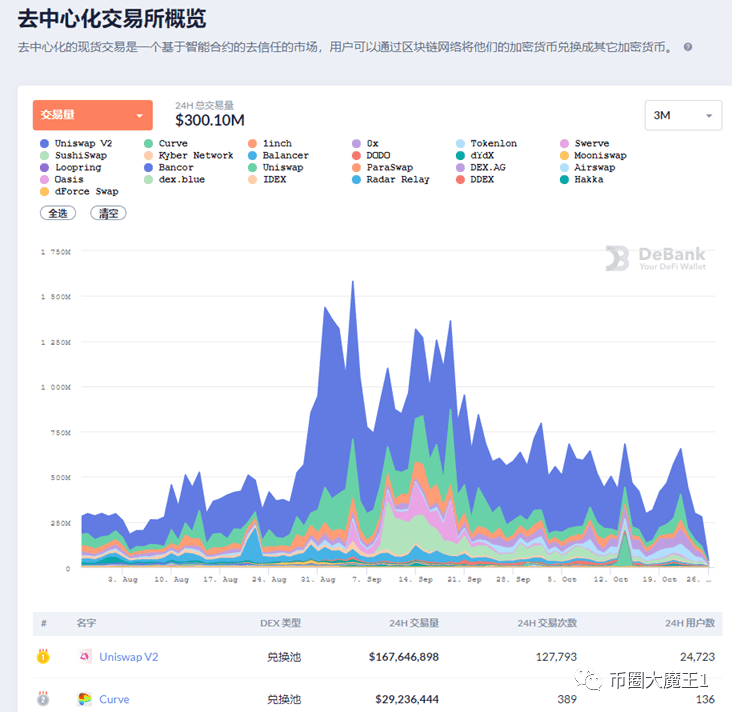Click the gold rank 1 medal icon
732x712 pixels.
tap(43, 656)
